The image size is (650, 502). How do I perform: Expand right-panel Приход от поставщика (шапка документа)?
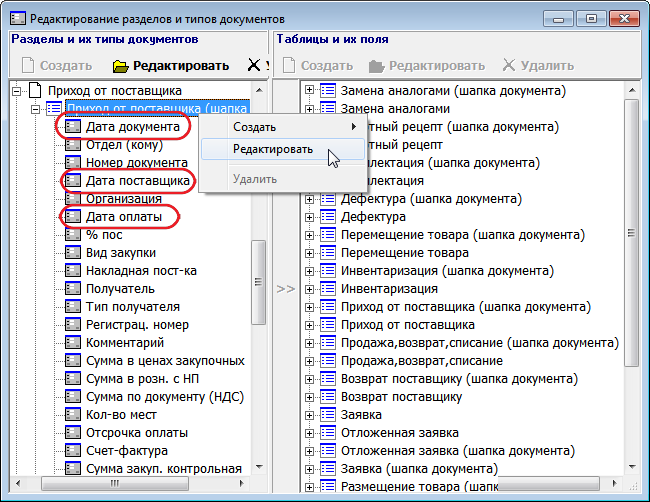coord(309,307)
